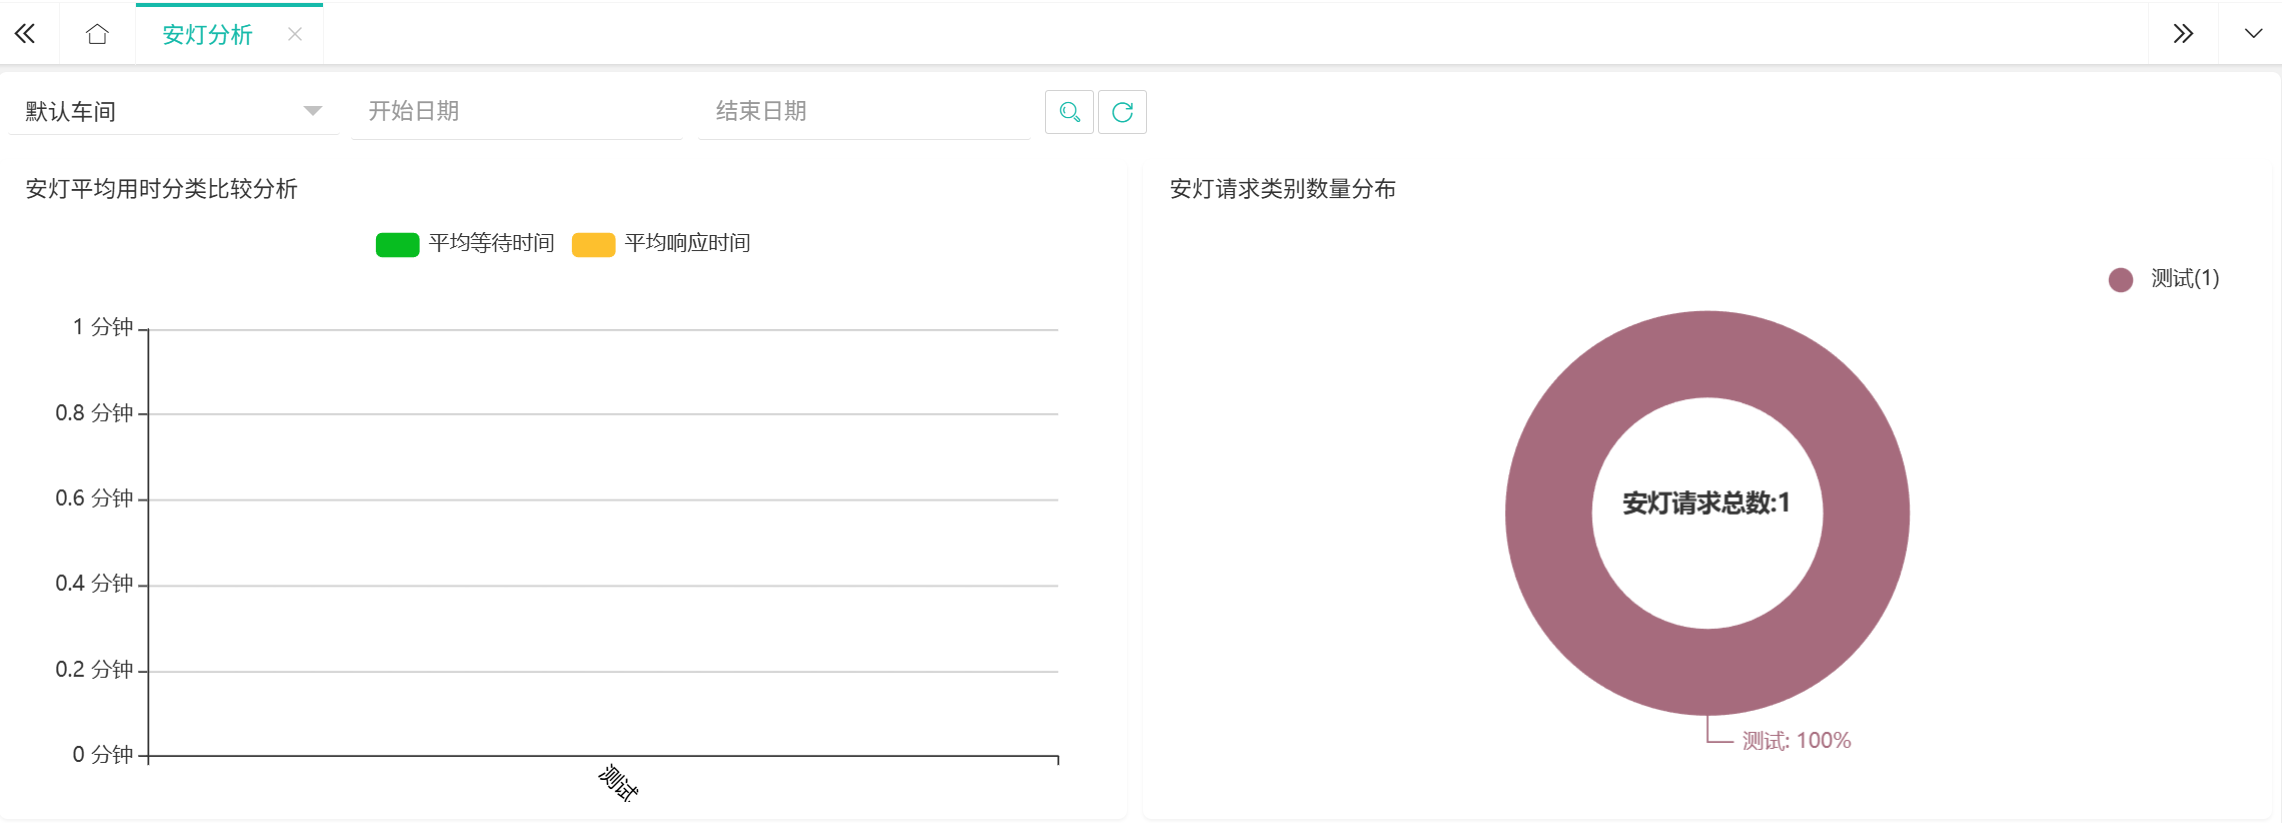Viewport: 2282px width, 823px height.
Task: Toggle the 测试(1) donut legend item
Action: [2184, 279]
